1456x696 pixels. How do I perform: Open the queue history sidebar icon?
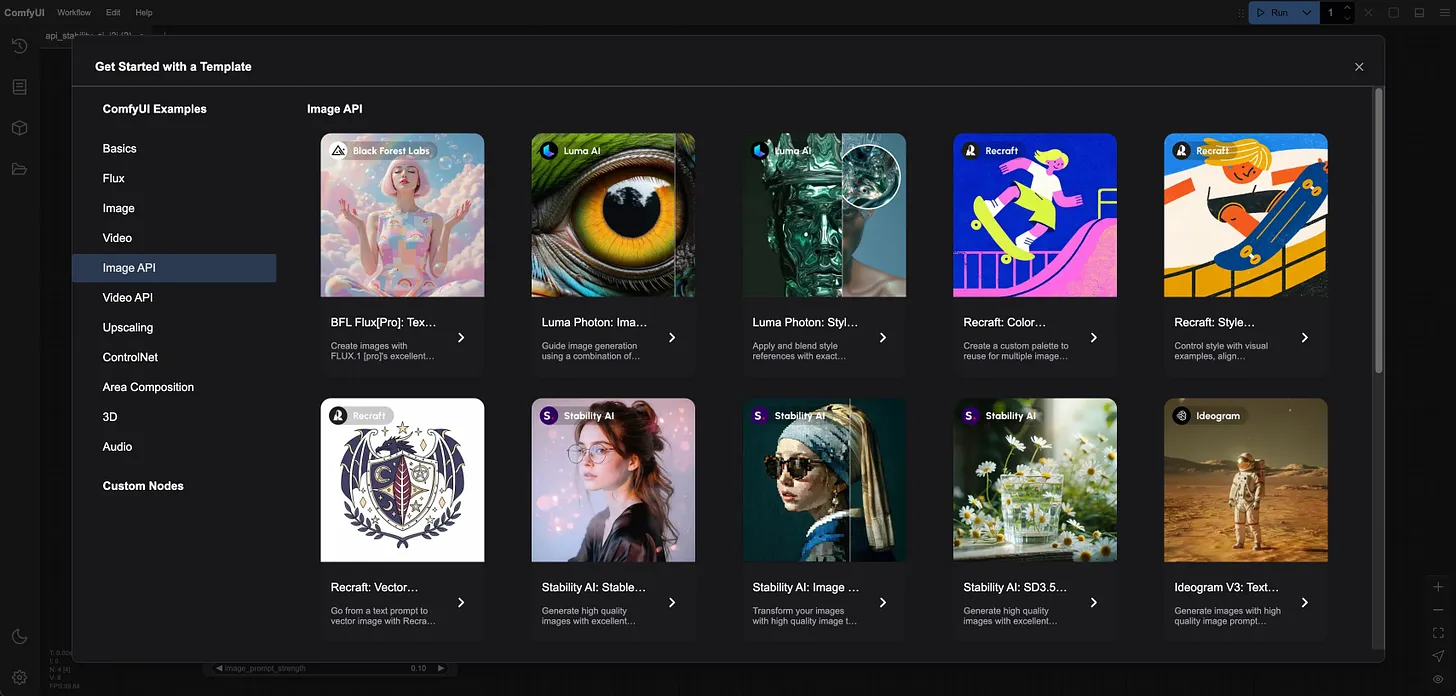pos(19,46)
